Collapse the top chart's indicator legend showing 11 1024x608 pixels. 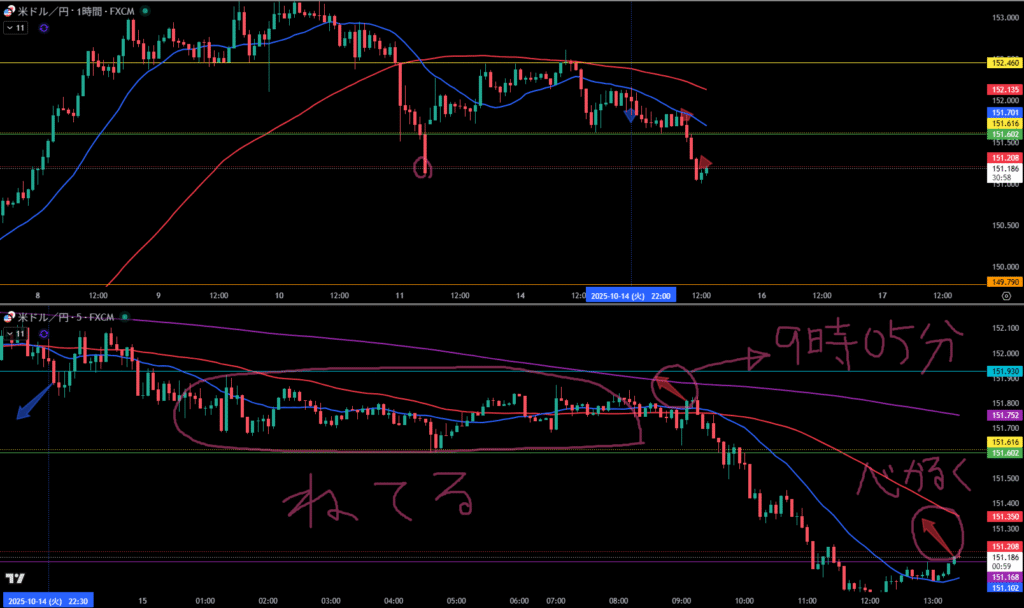pyautogui.click(x=15, y=29)
